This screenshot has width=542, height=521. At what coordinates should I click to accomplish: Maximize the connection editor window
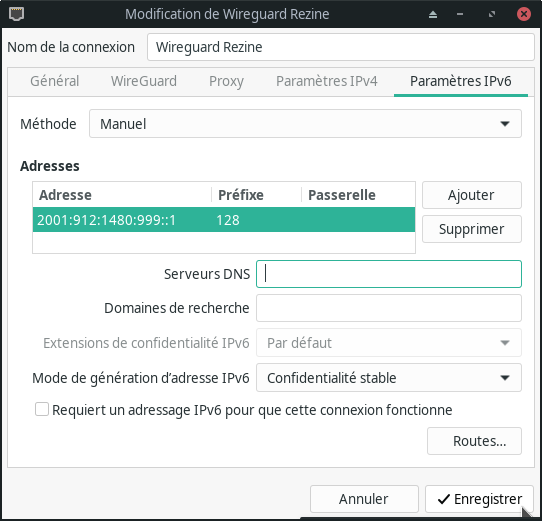point(492,15)
